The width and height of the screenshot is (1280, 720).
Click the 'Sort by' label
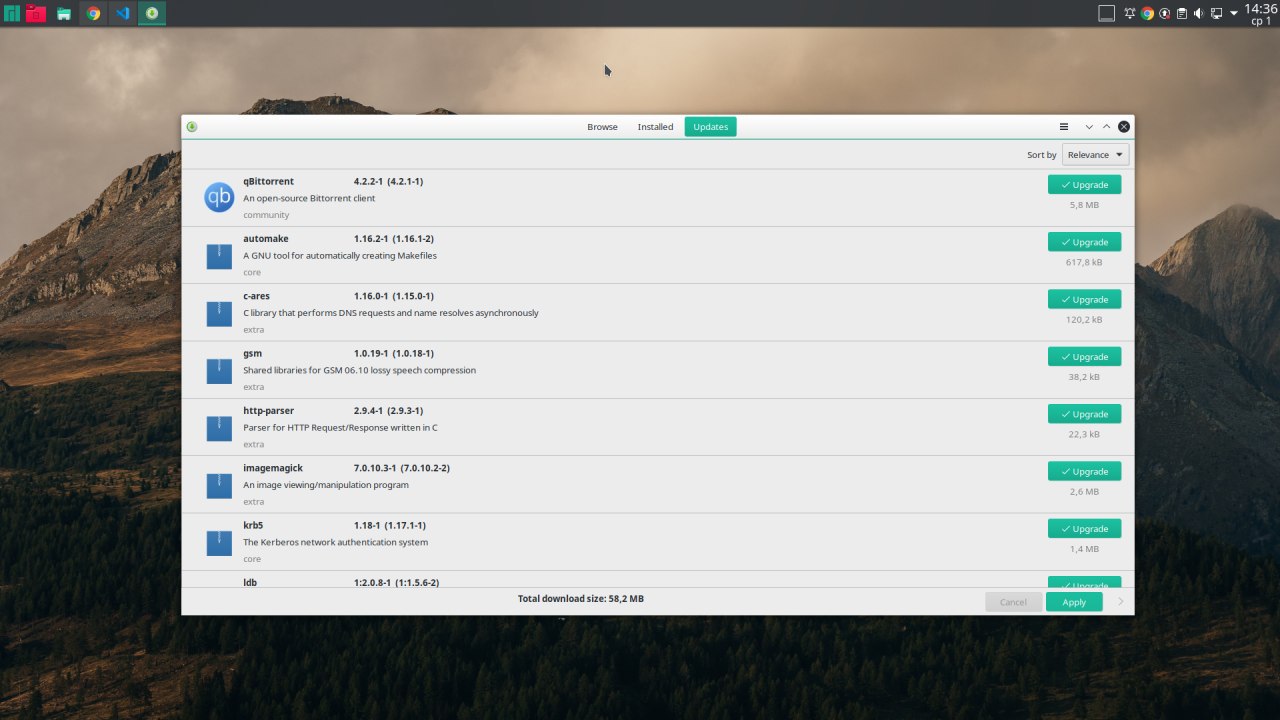(1041, 155)
